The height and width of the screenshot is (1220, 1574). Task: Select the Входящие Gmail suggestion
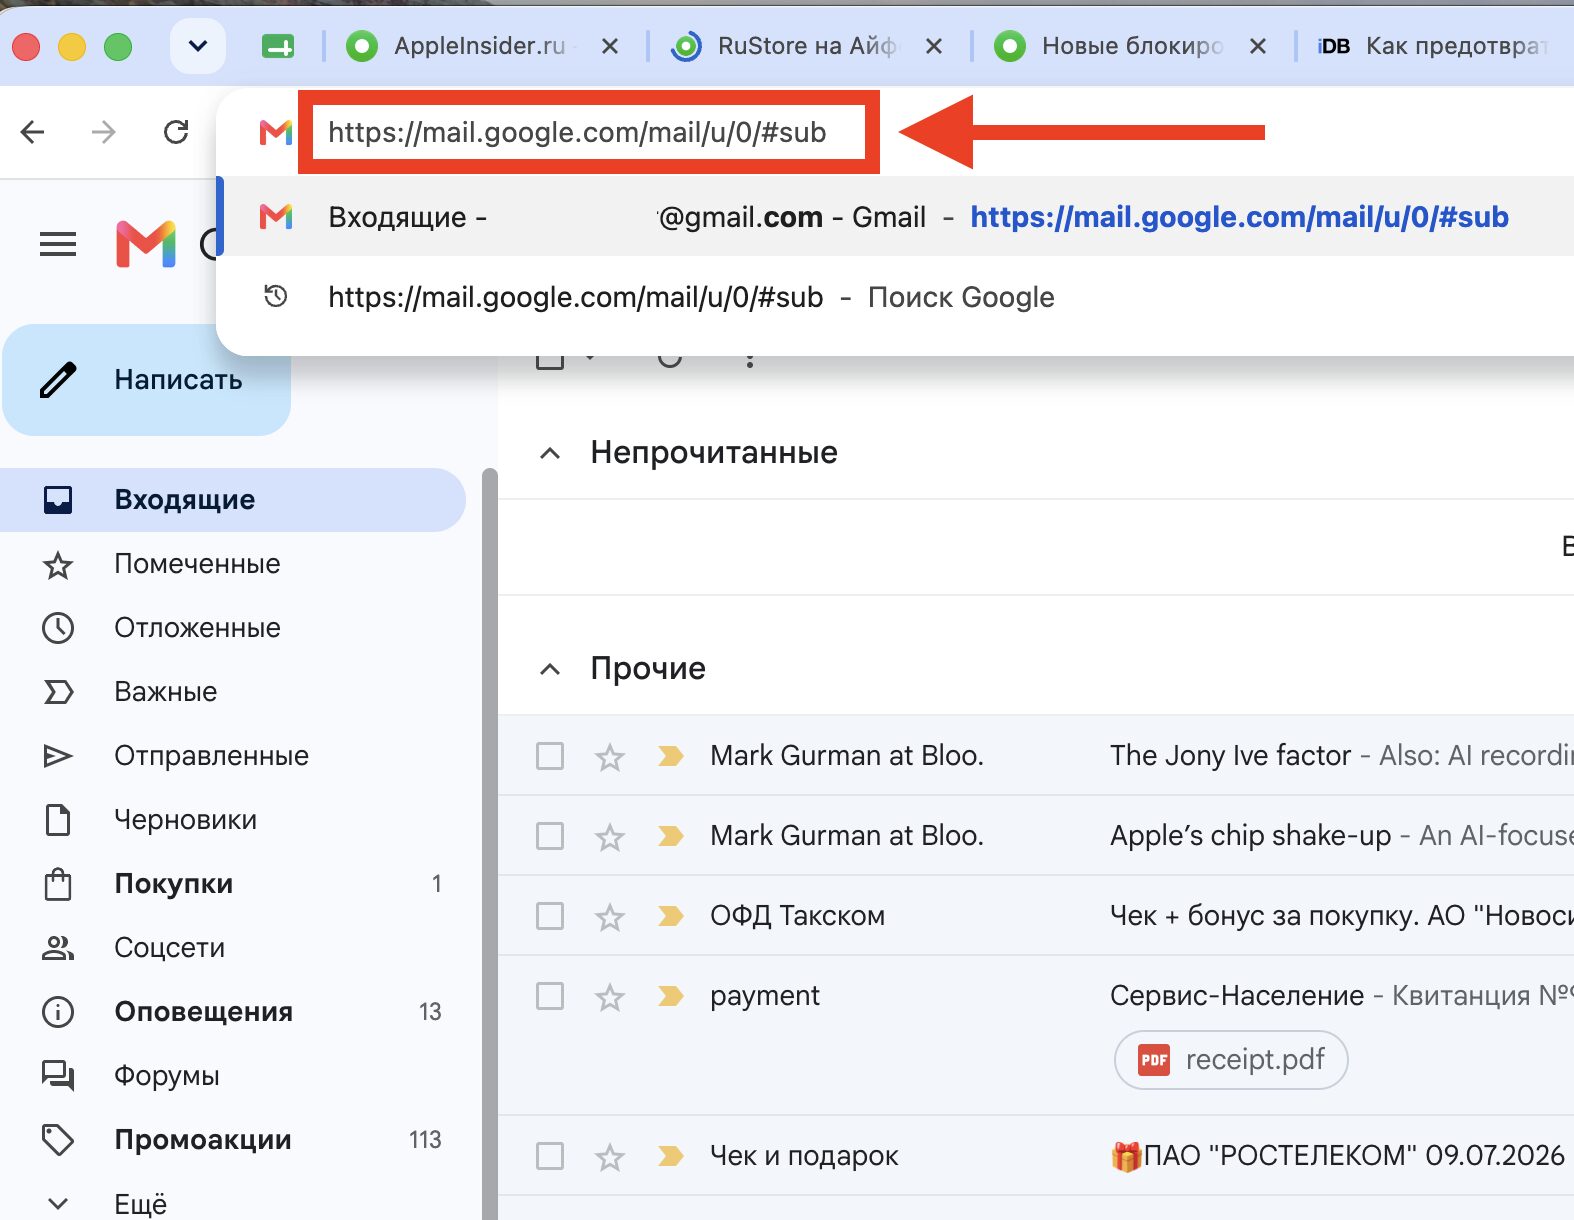tap(895, 217)
